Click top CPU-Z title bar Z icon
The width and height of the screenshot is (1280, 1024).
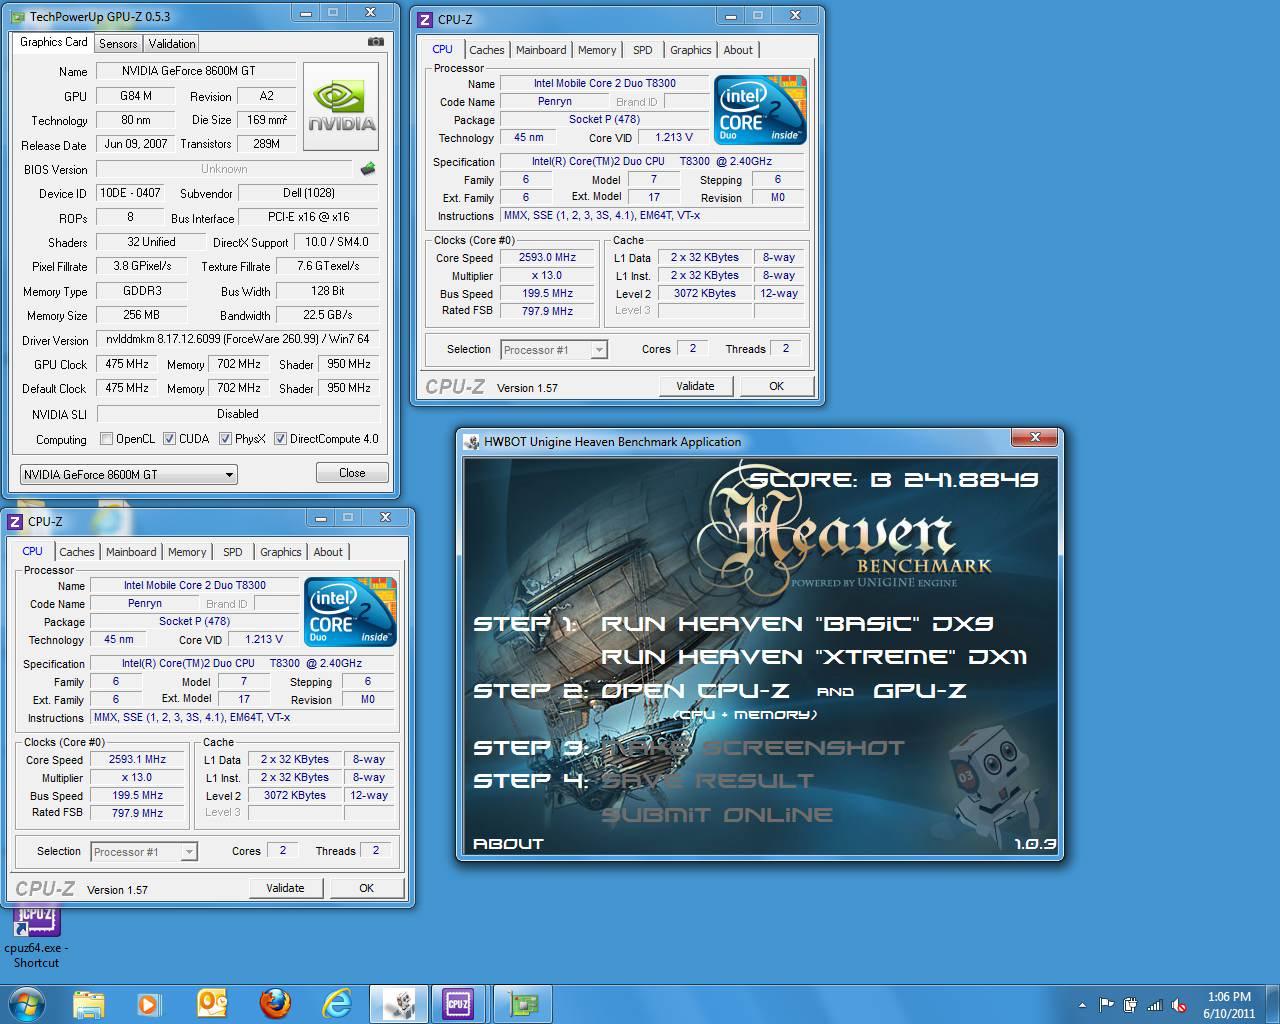point(425,19)
